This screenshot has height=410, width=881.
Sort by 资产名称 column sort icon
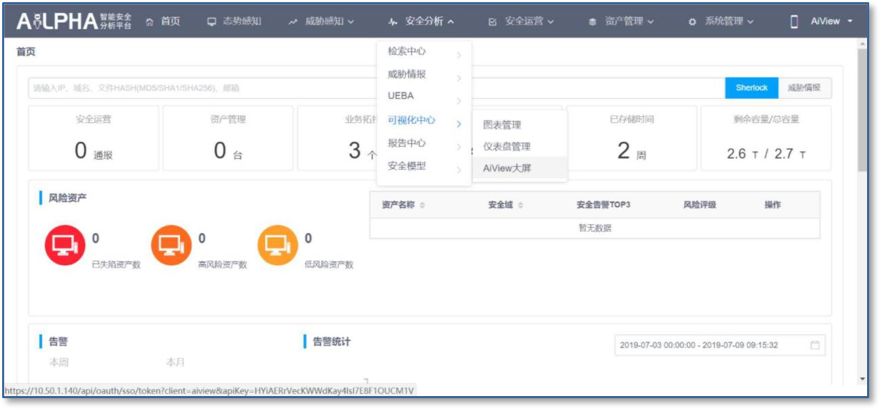click(x=422, y=205)
